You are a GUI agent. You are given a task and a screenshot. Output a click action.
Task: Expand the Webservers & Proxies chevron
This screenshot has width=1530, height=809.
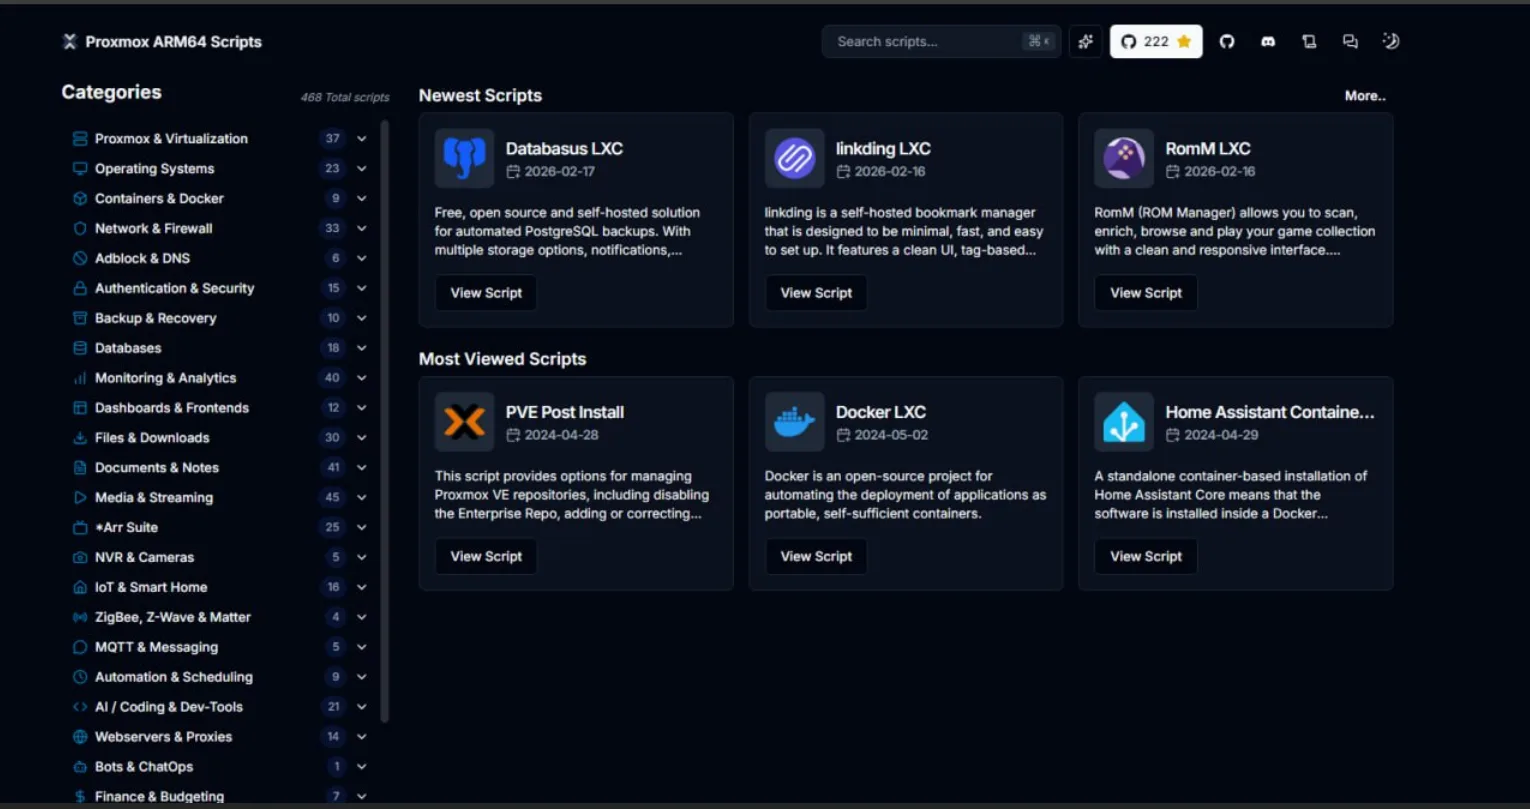point(361,737)
